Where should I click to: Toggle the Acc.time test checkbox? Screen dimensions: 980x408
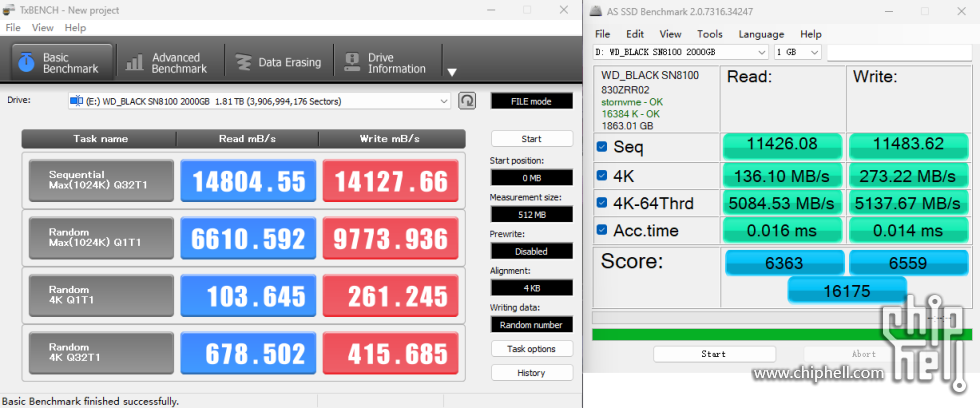(602, 230)
